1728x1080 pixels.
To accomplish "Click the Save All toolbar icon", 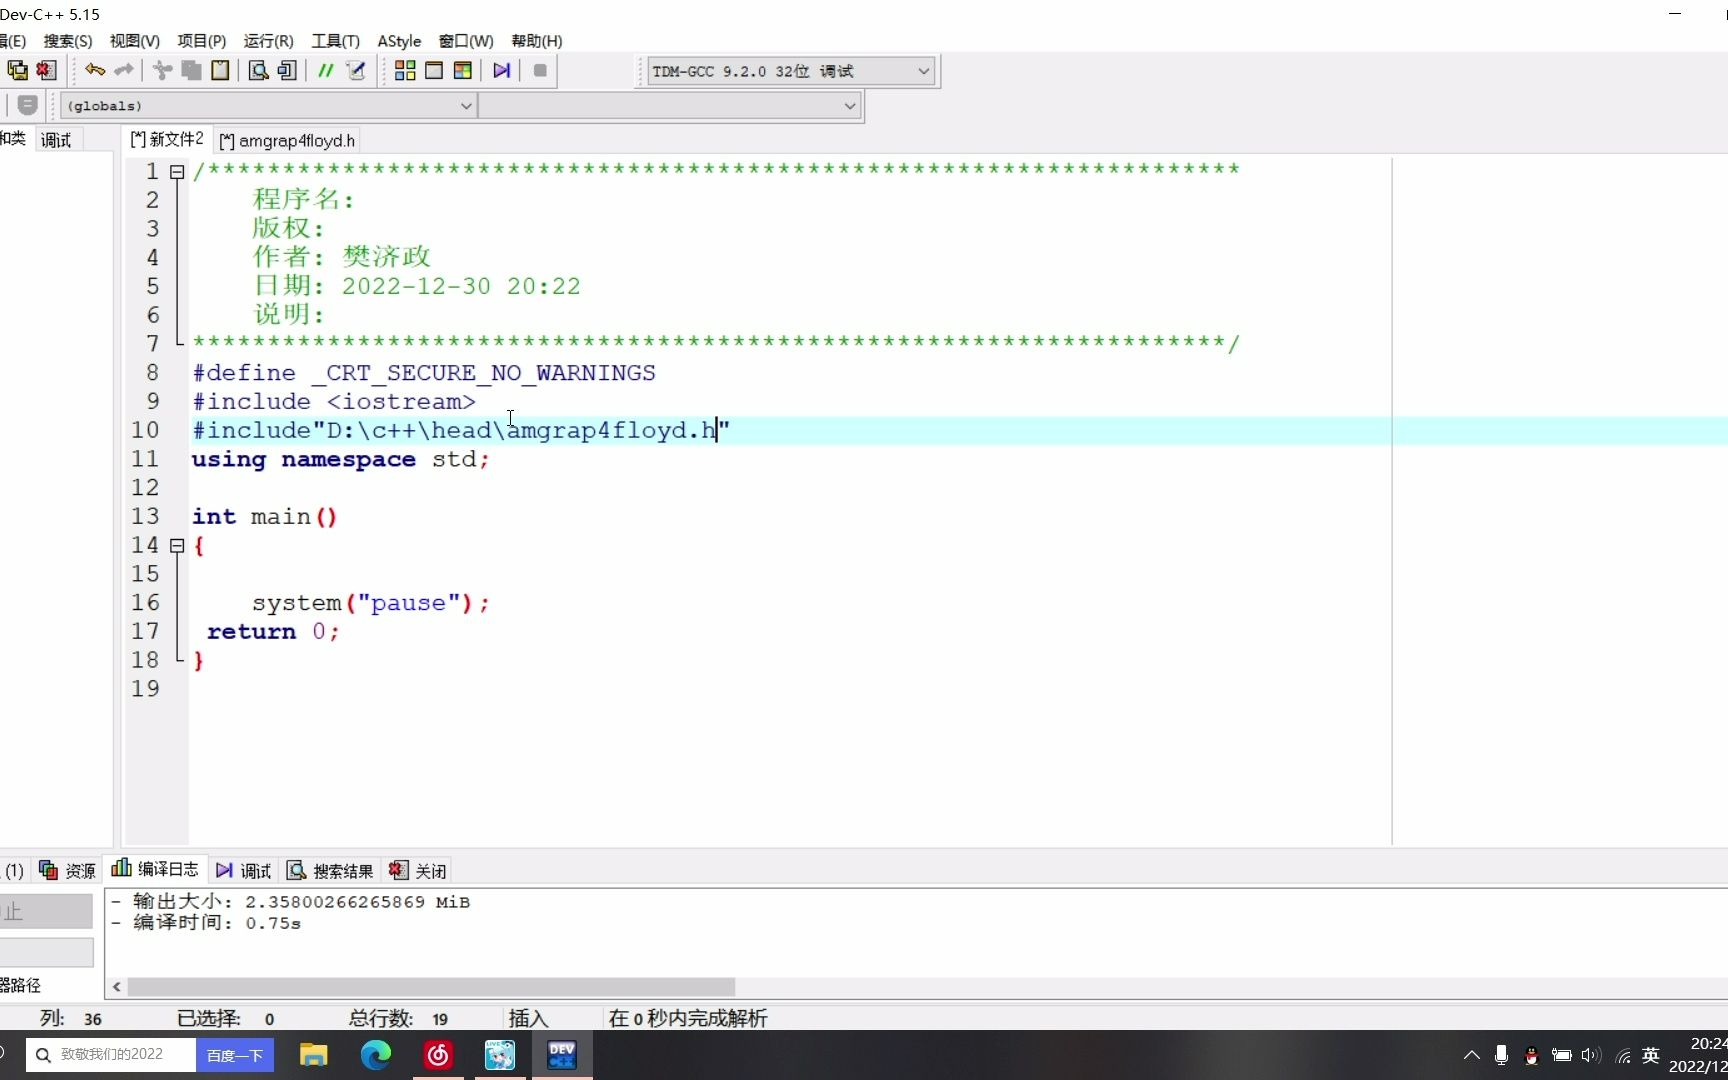I will (17, 70).
